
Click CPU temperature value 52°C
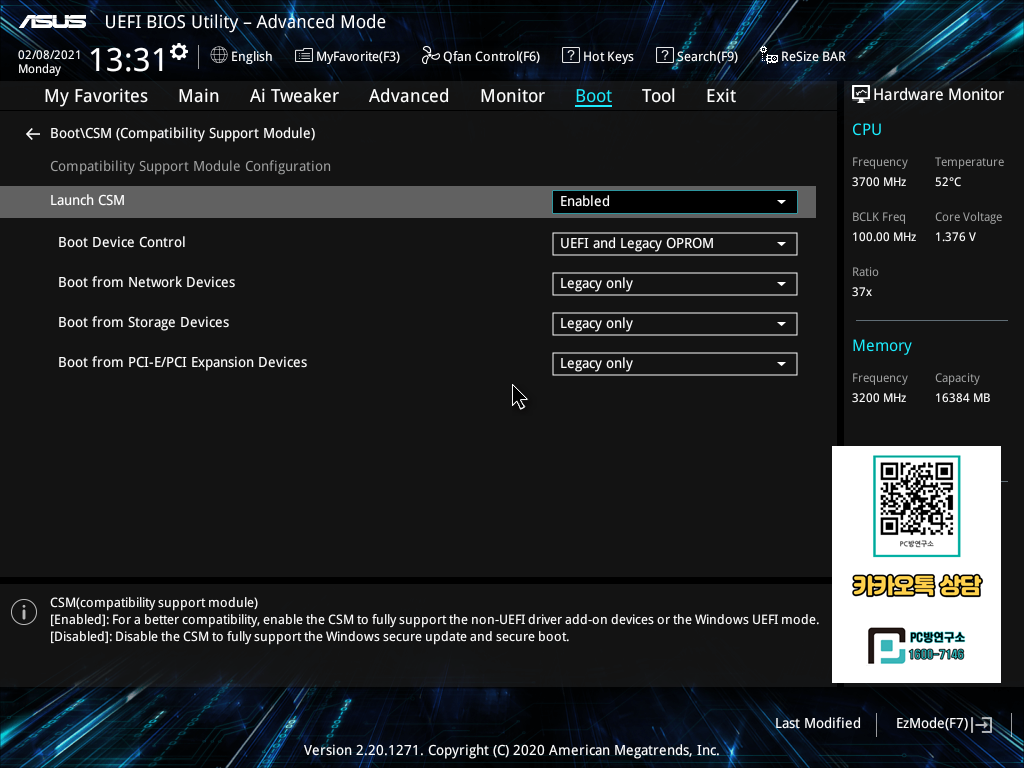click(948, 182)
